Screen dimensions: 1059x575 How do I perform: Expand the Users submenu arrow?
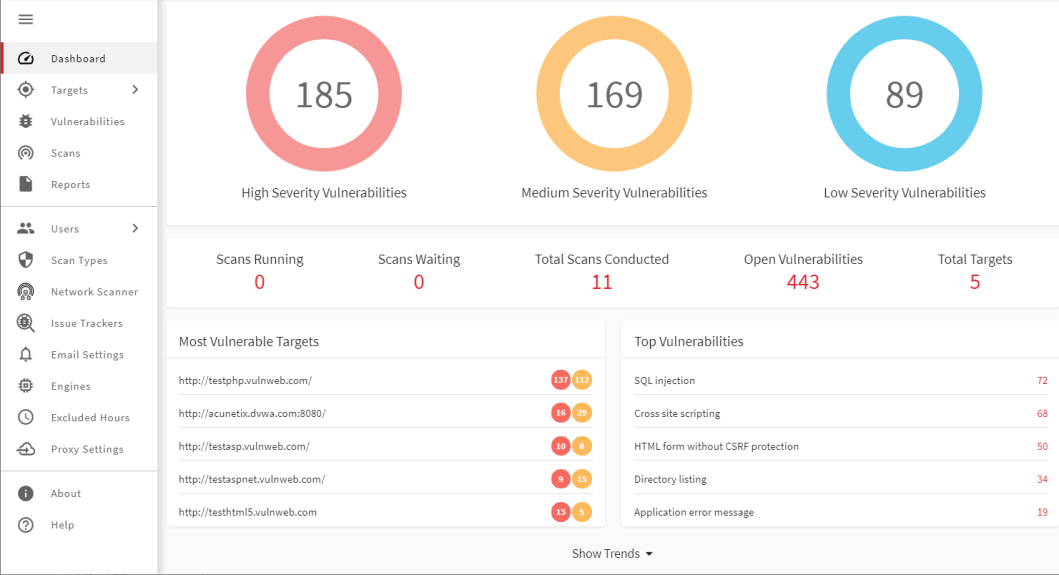135,229
